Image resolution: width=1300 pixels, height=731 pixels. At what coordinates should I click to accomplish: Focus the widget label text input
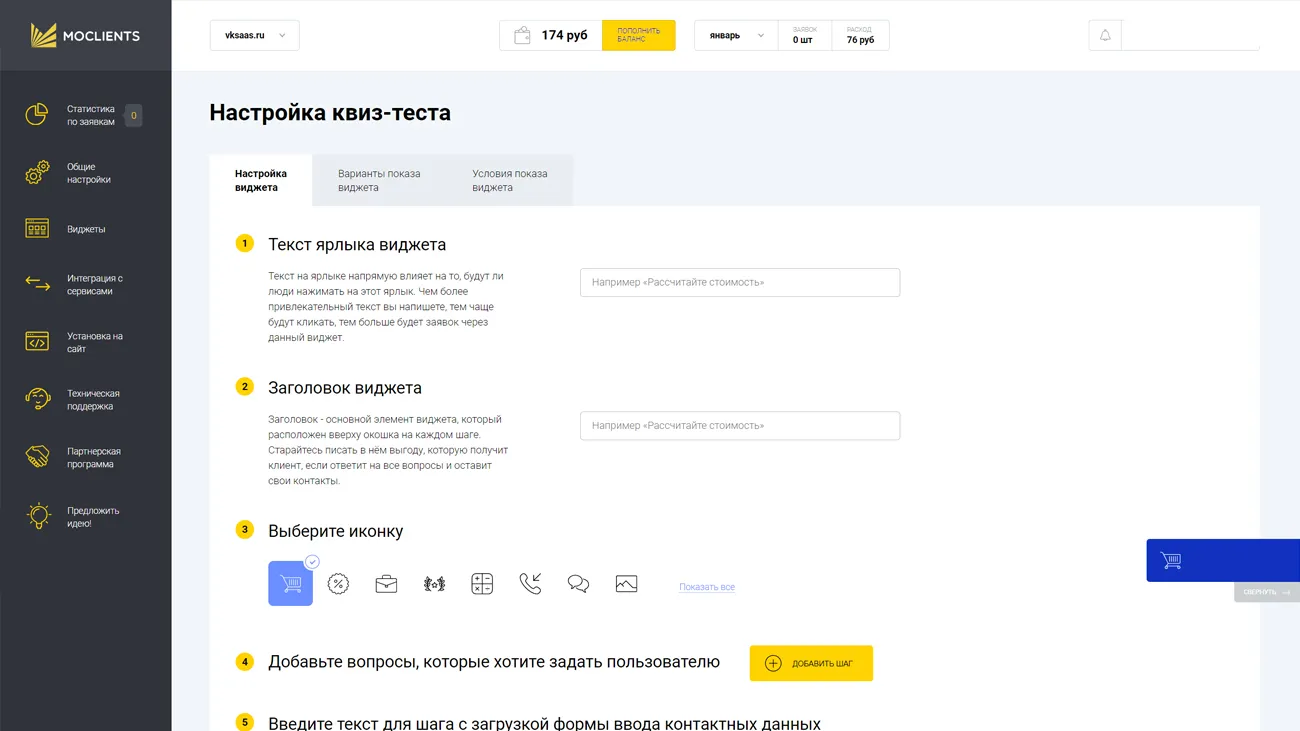(739, 282)
